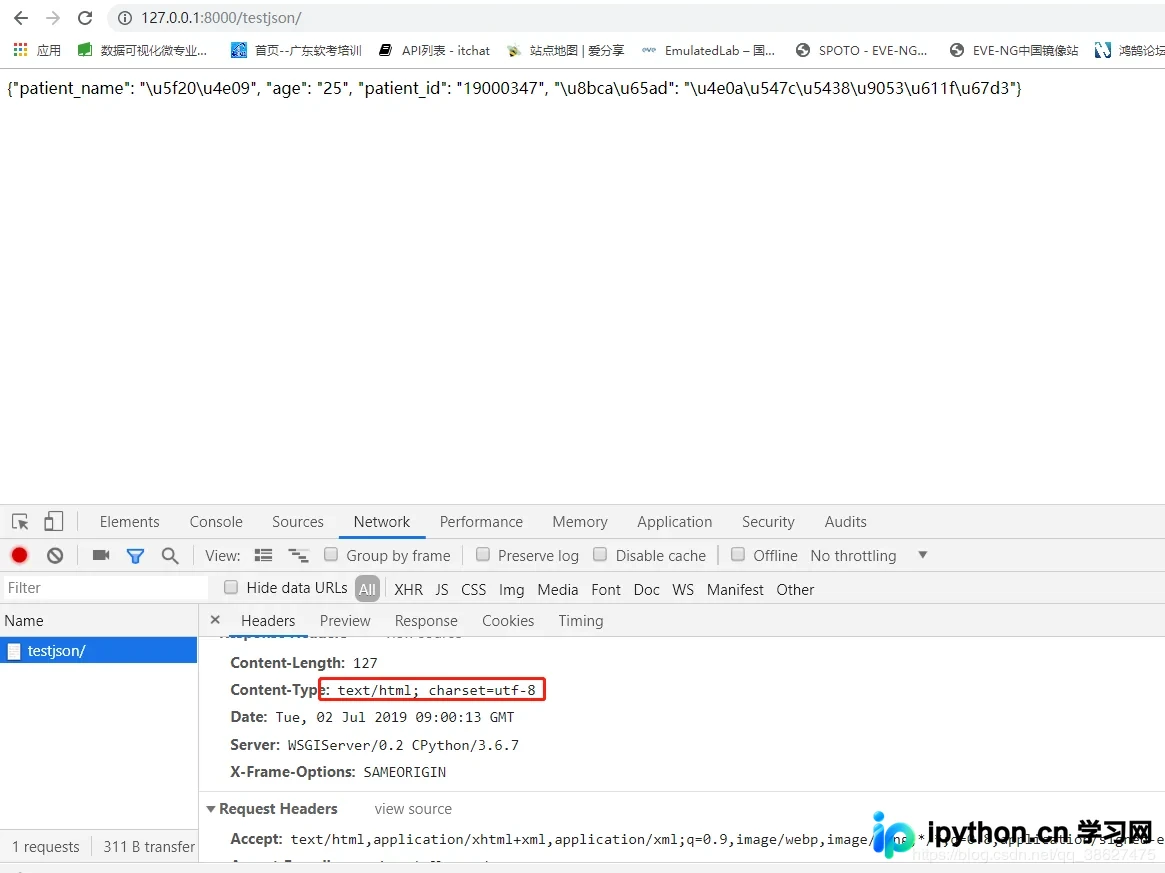Open the Response detail tab
This screenshot has width=1165, height=873.
coord(426,620)
